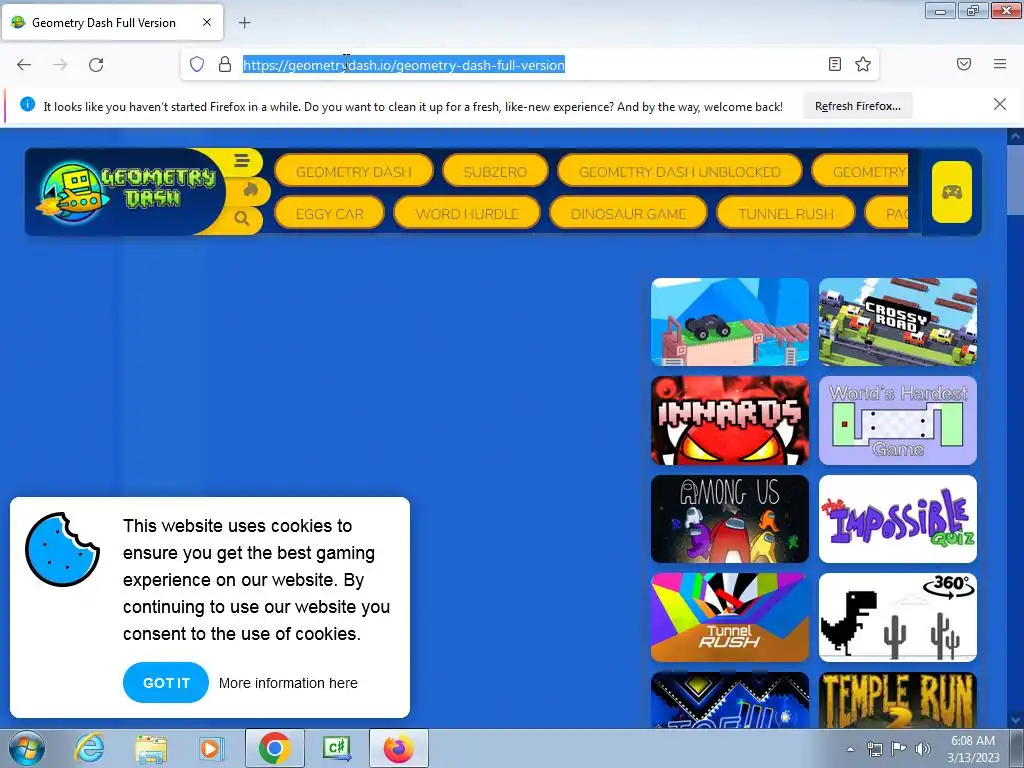Open the WORD HURDLE category pill

(x=467, y=214)
